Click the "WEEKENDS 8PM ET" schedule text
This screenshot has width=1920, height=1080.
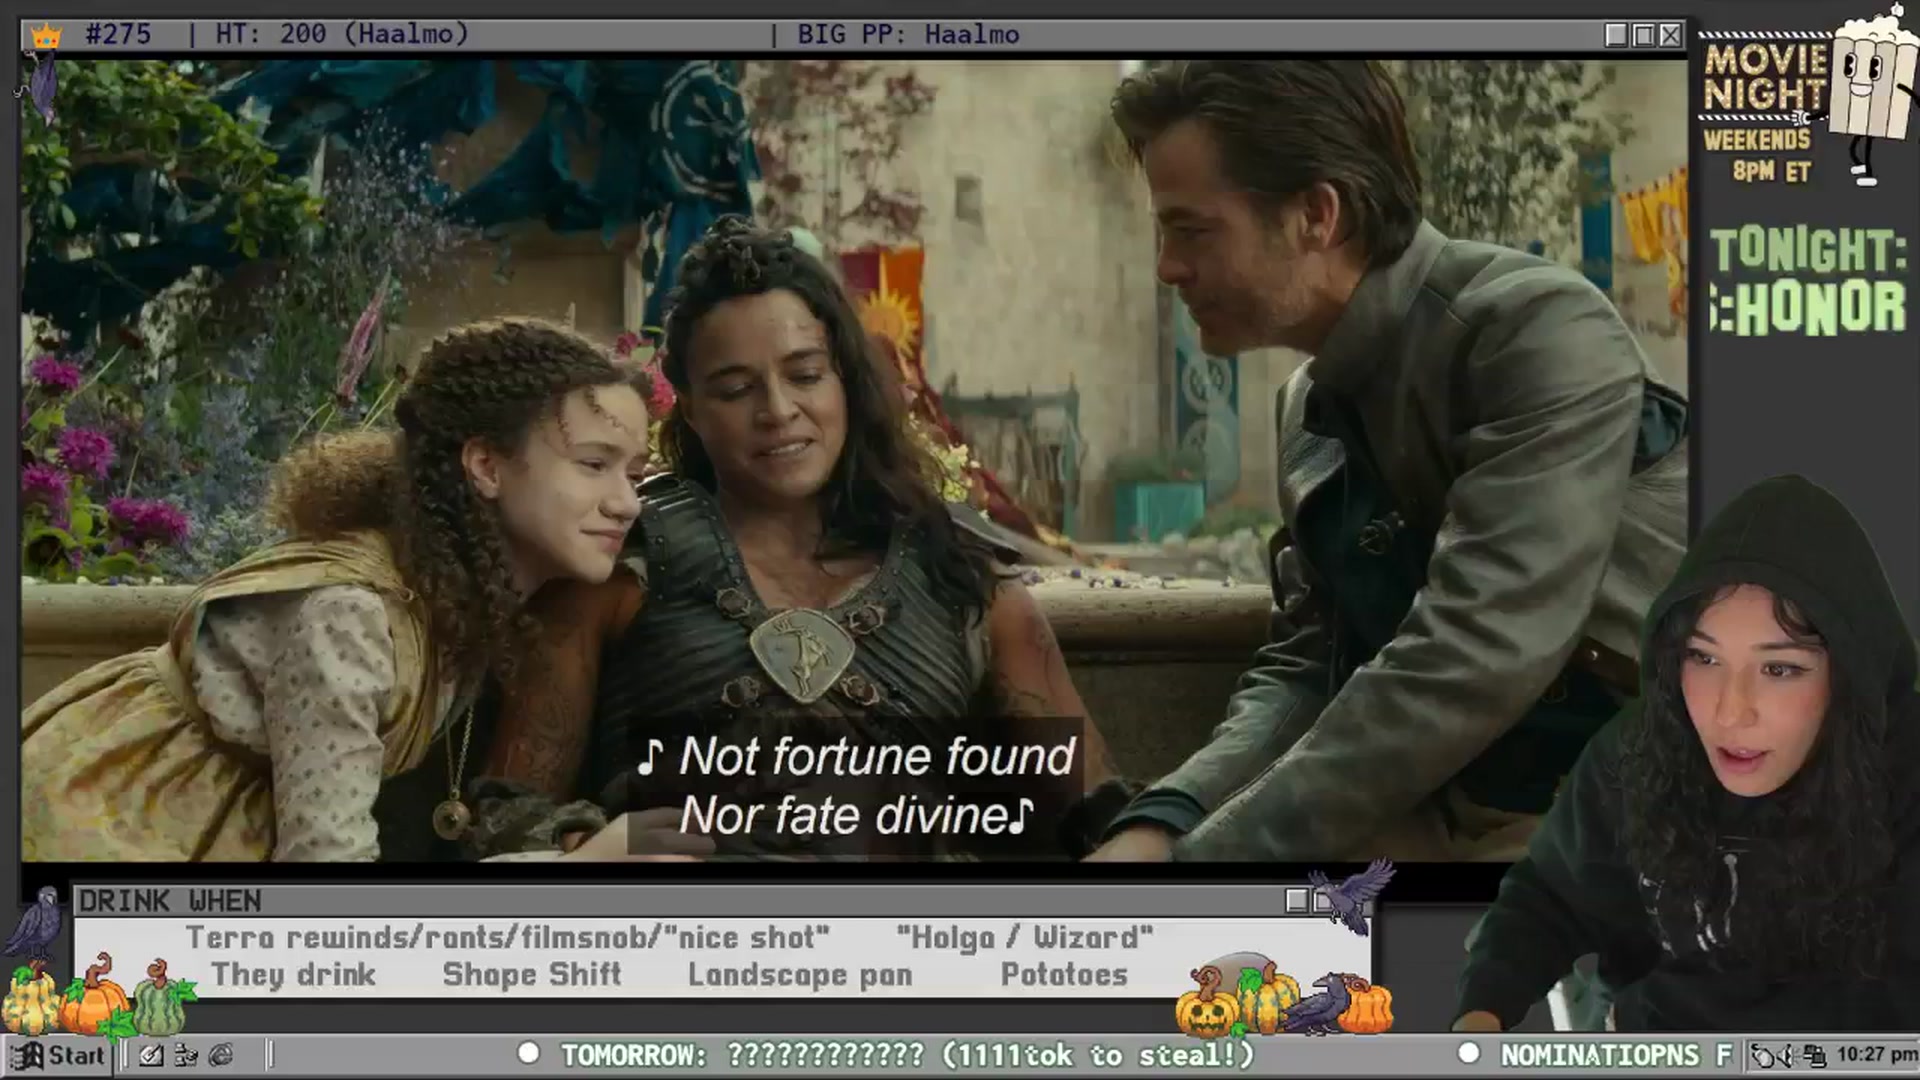pyautogui.click(x=1758, y=155)
